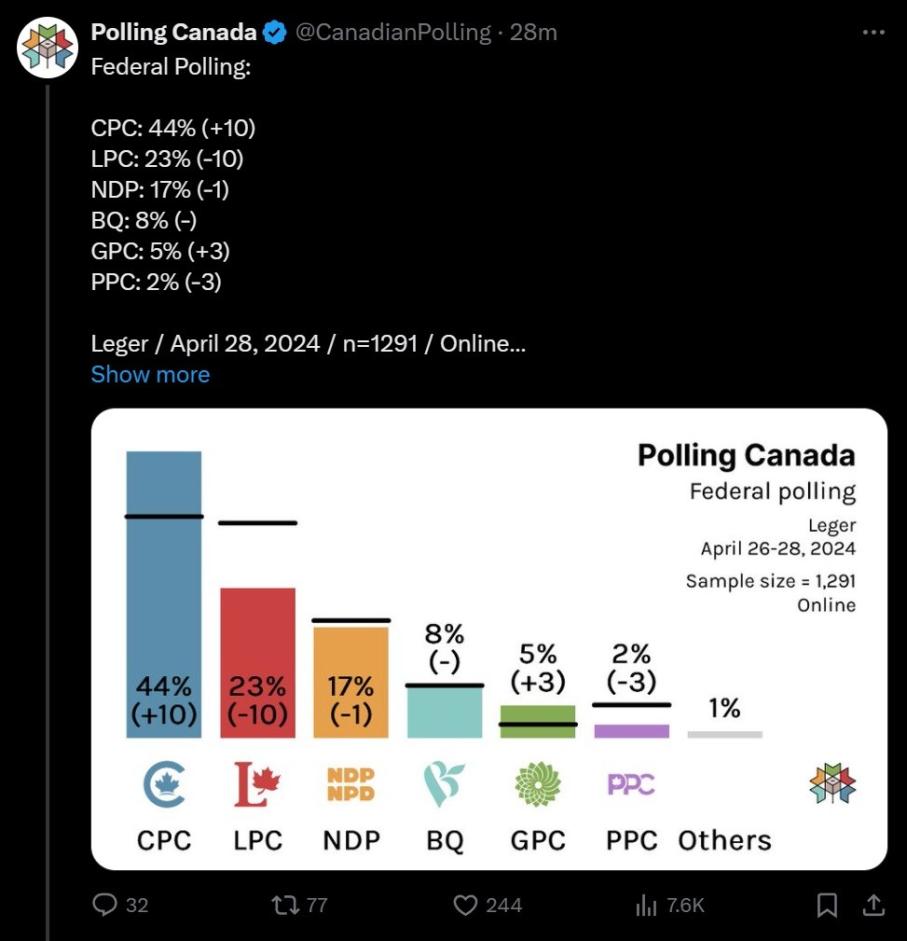The width and height of the screenshot is (907, 941).
Task: Like the tweet with the heart icon
Action: pos(465,904)
